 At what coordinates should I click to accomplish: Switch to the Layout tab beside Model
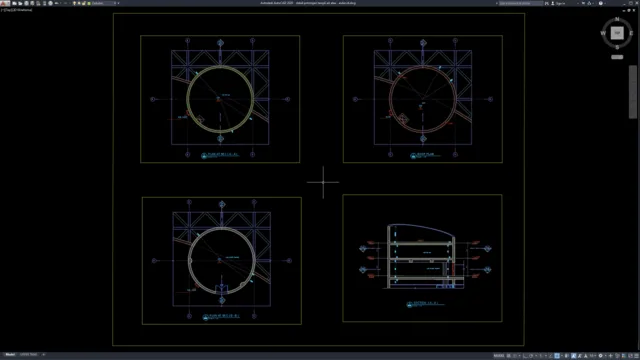point(29,355)
